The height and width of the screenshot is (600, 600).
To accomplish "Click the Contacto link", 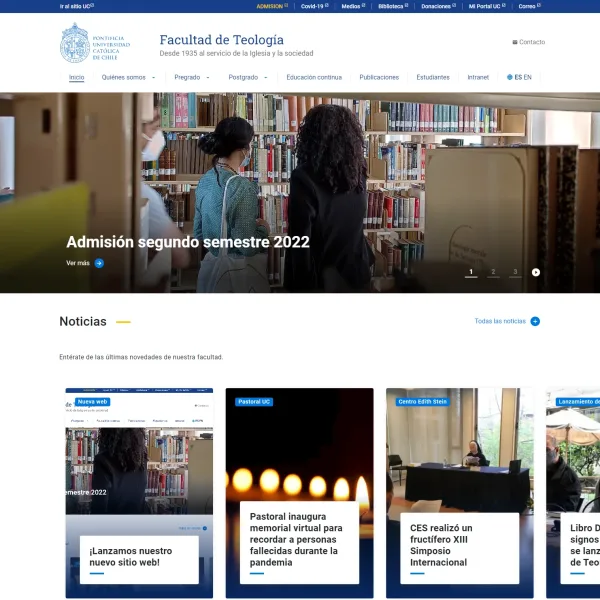I will click(x=529, y=42).
